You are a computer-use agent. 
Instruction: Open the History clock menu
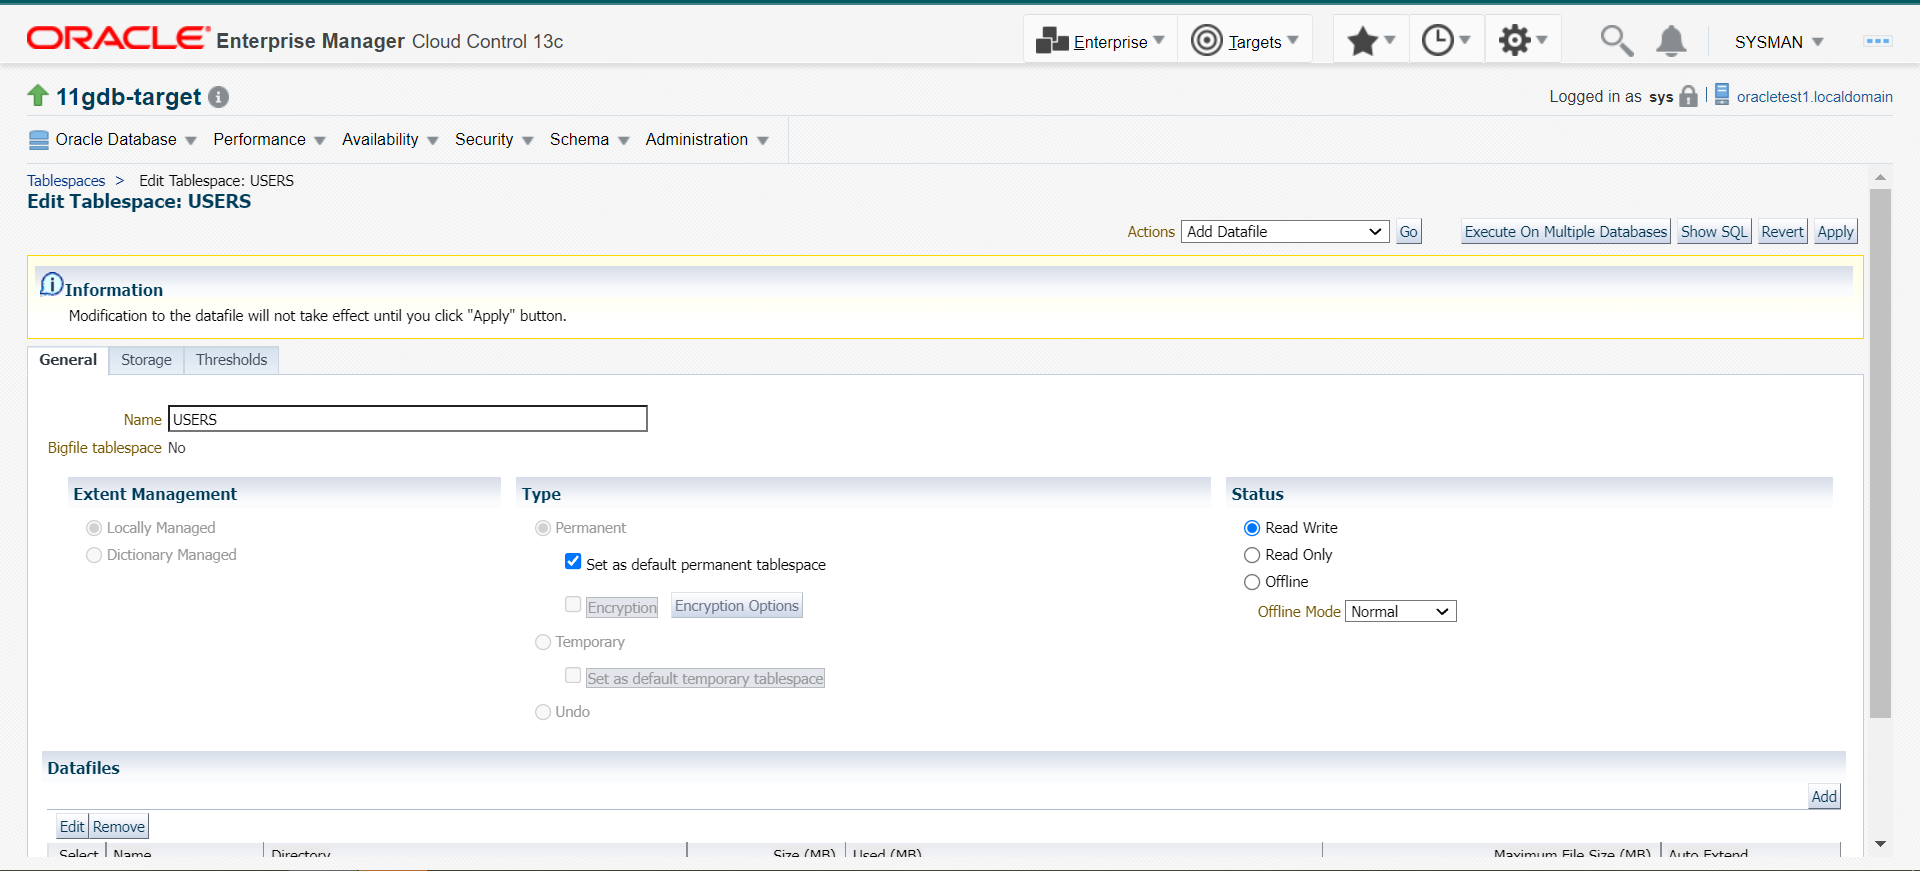1438,40
